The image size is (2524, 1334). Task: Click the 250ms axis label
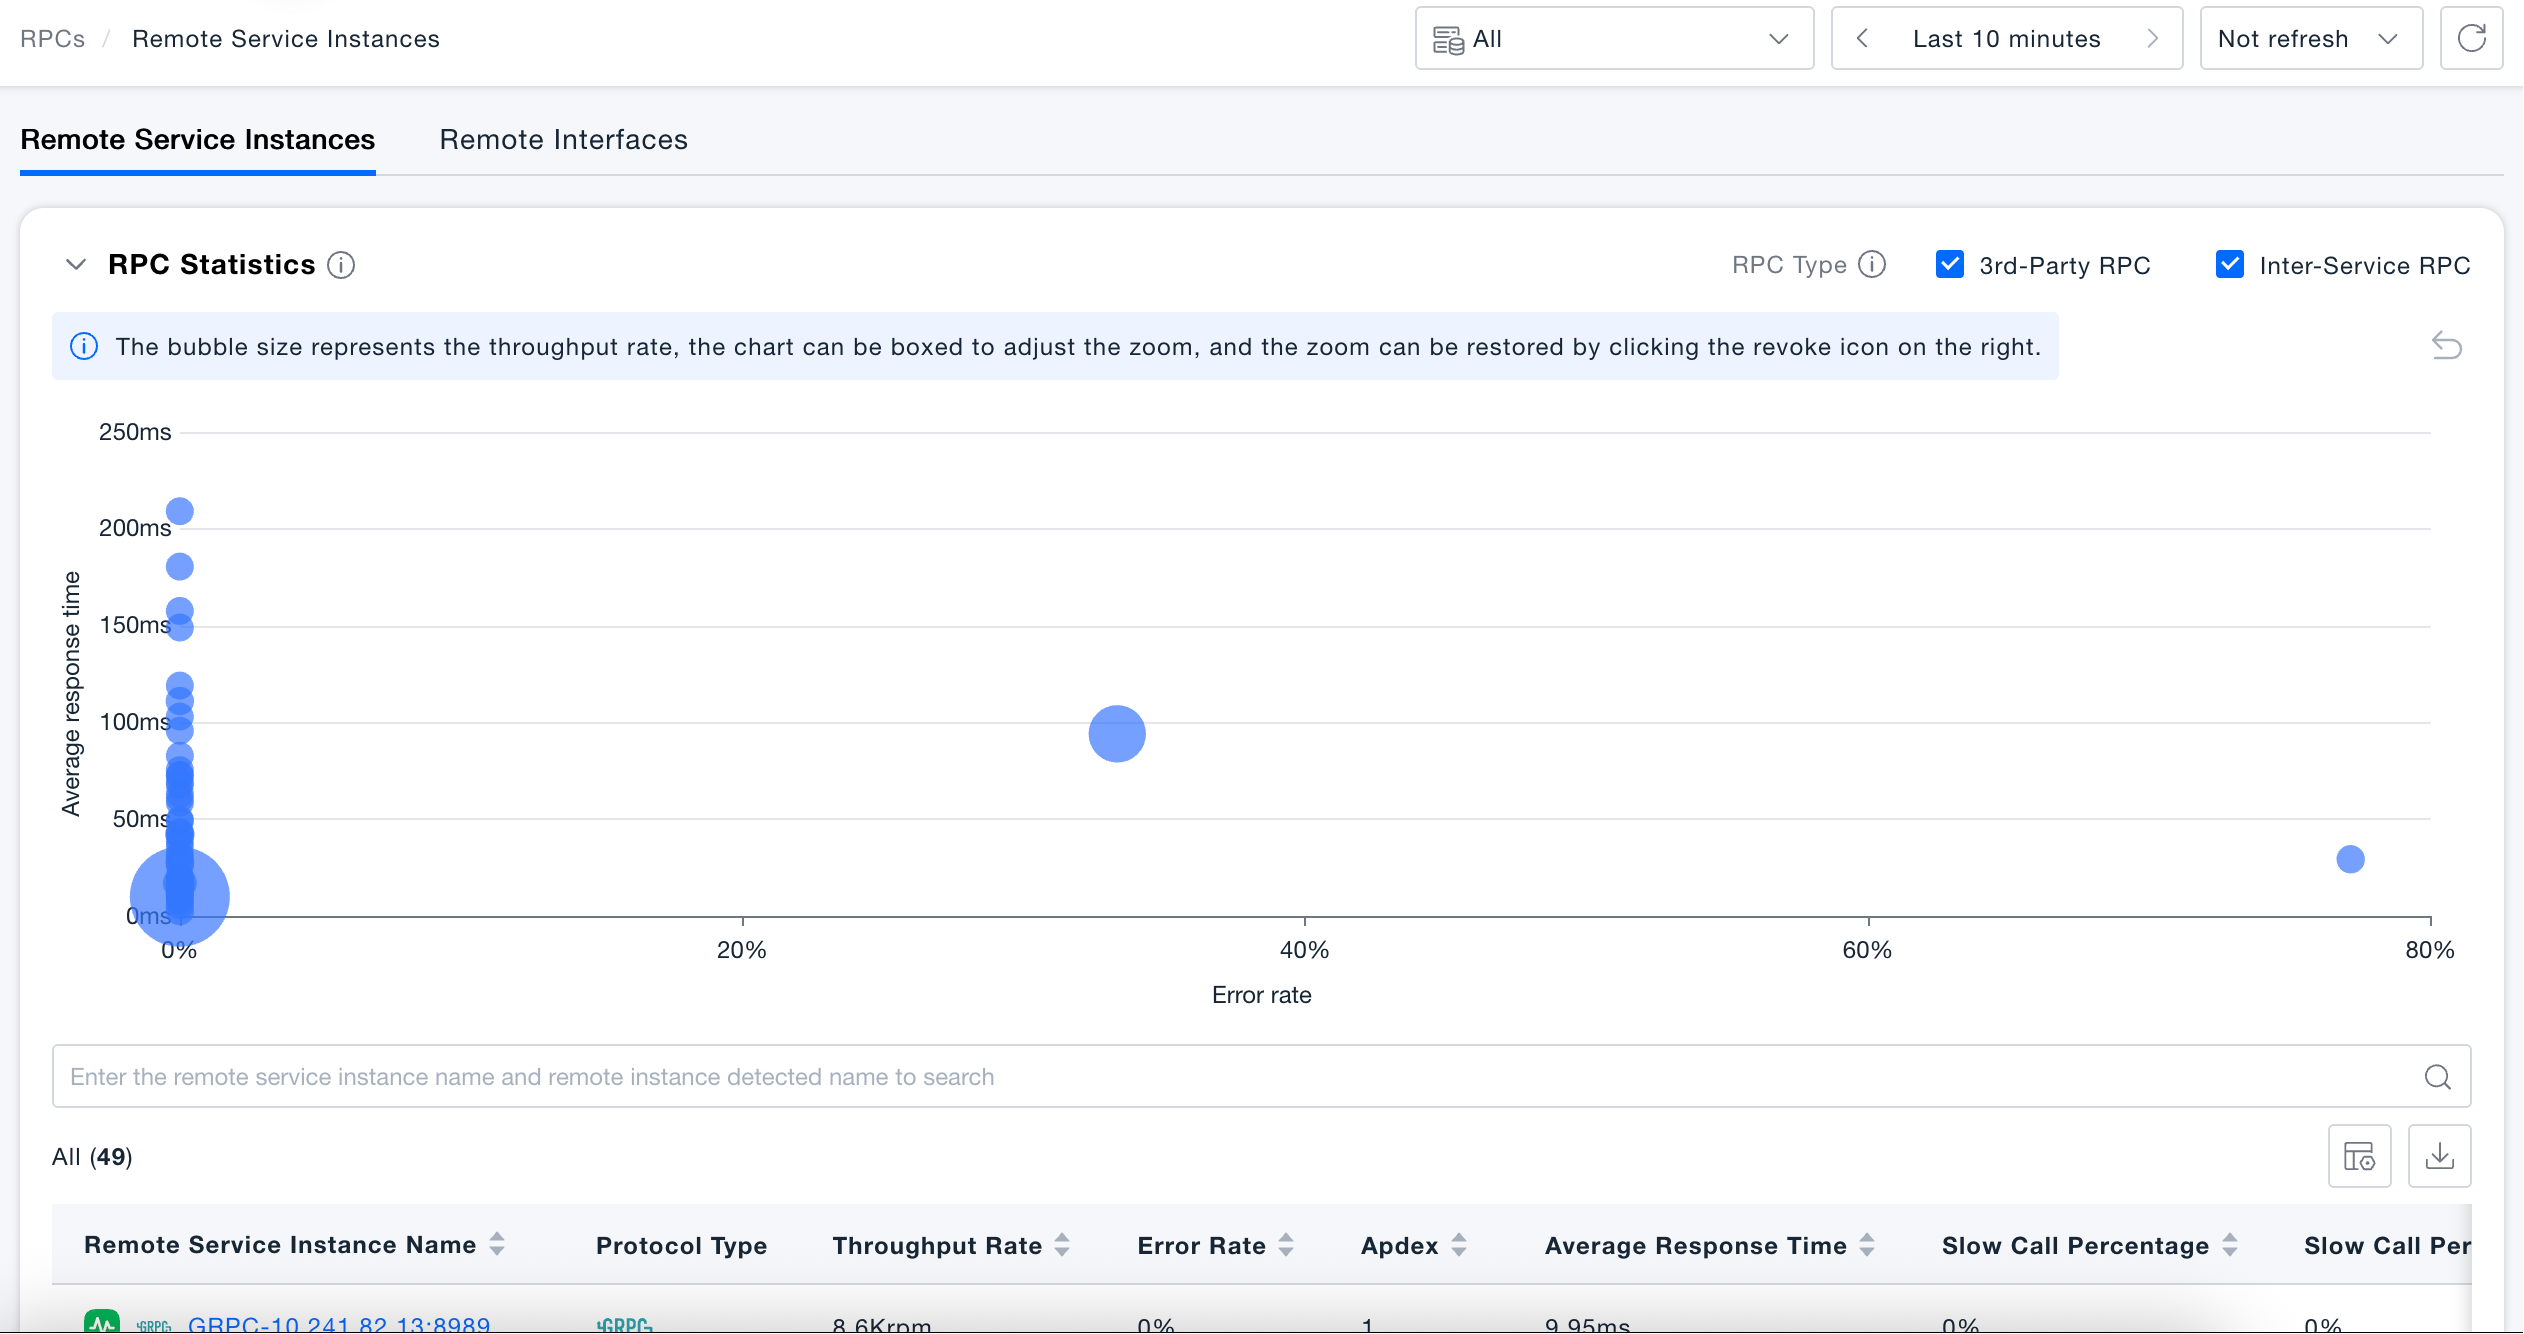(135, 432)
